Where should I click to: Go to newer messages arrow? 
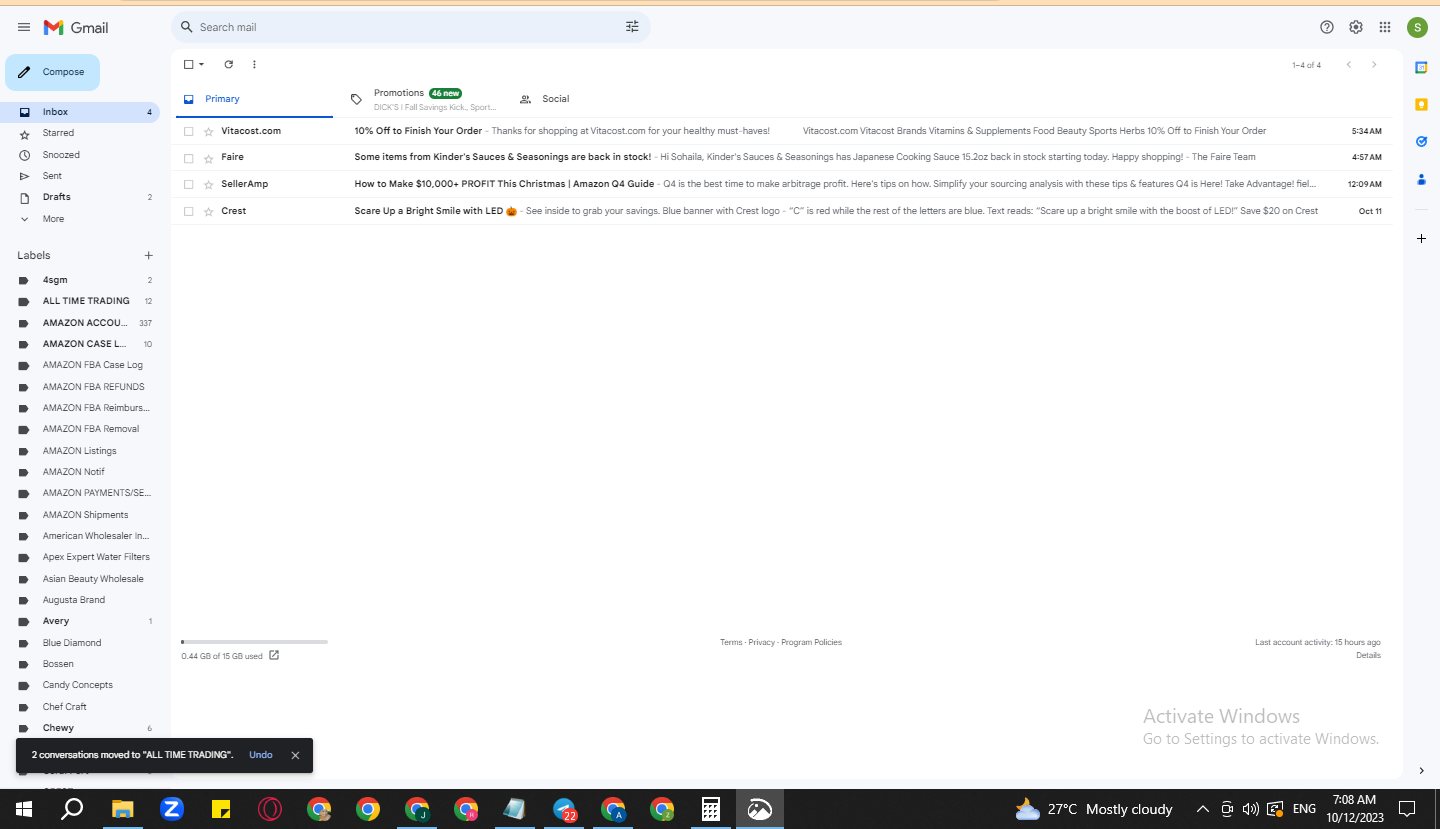click(1348, 65)
